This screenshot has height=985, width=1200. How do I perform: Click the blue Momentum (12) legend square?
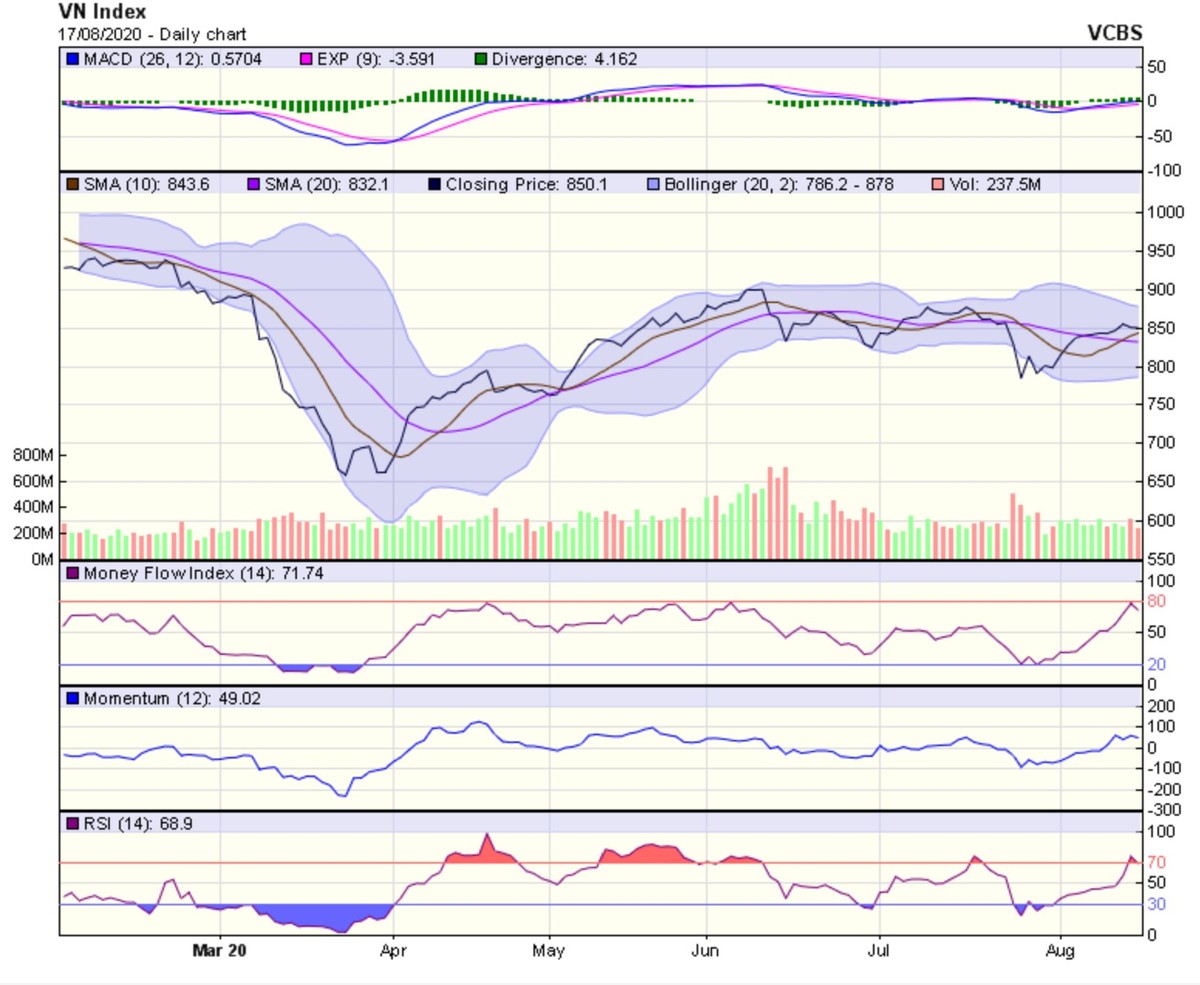[x=72, y=698]
